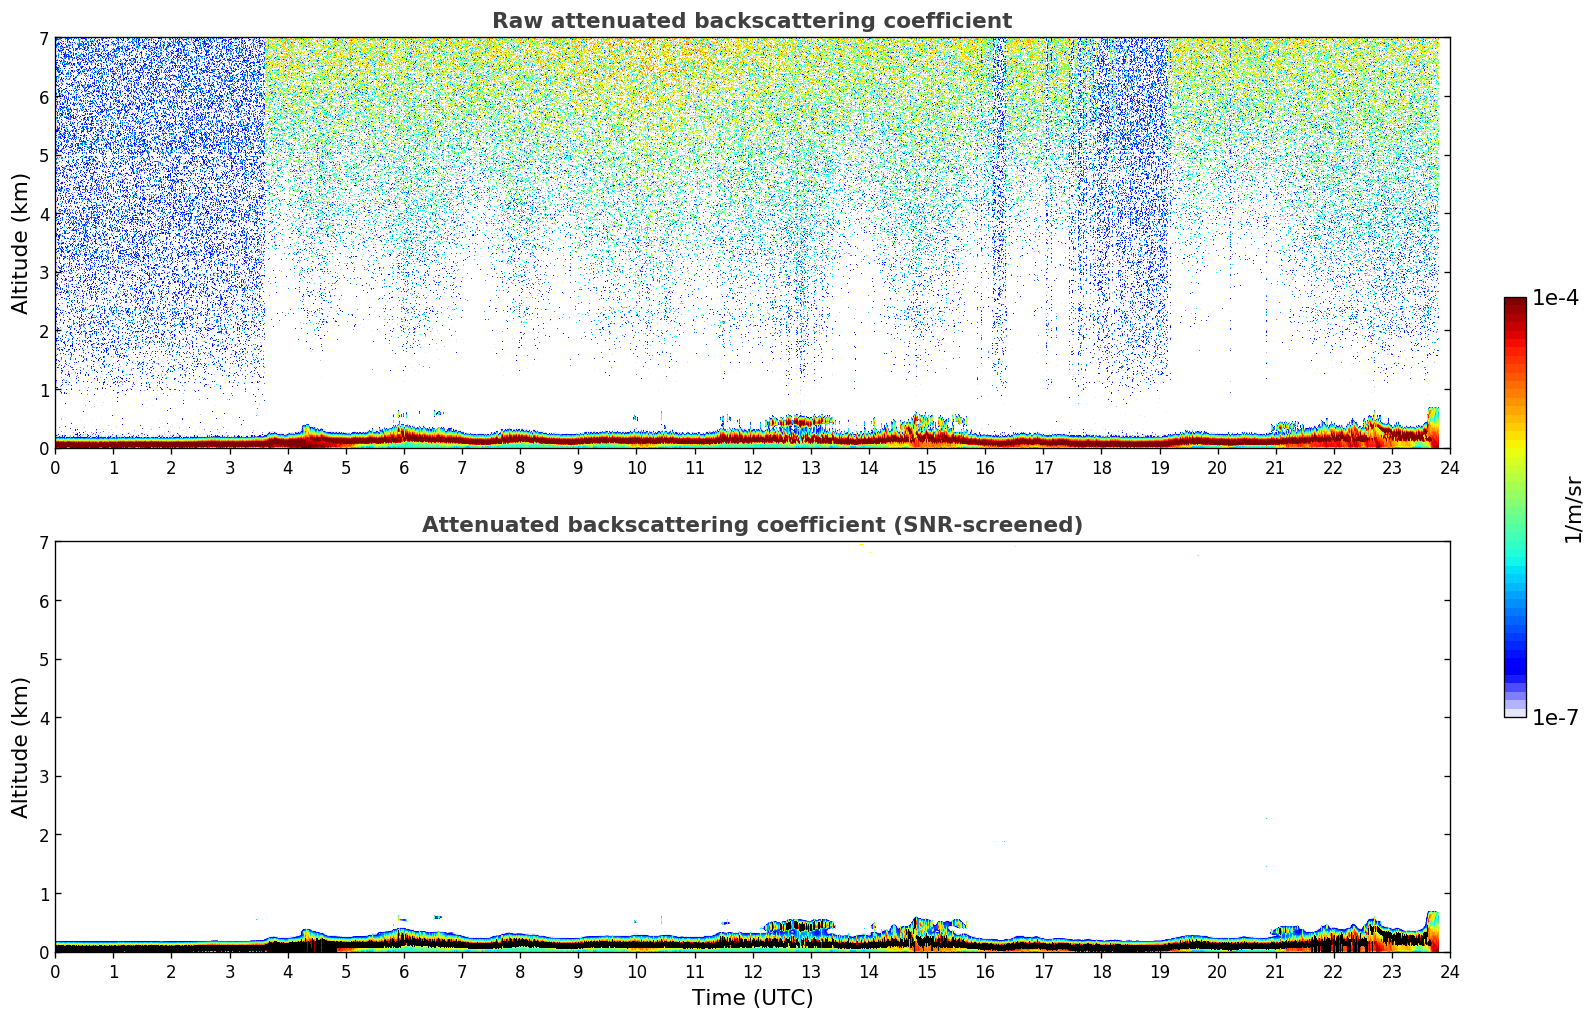Viewport: 1595px width, 1020px height.
Task: Click the '7' altitude tick on top plot
Action: point(43,38)
